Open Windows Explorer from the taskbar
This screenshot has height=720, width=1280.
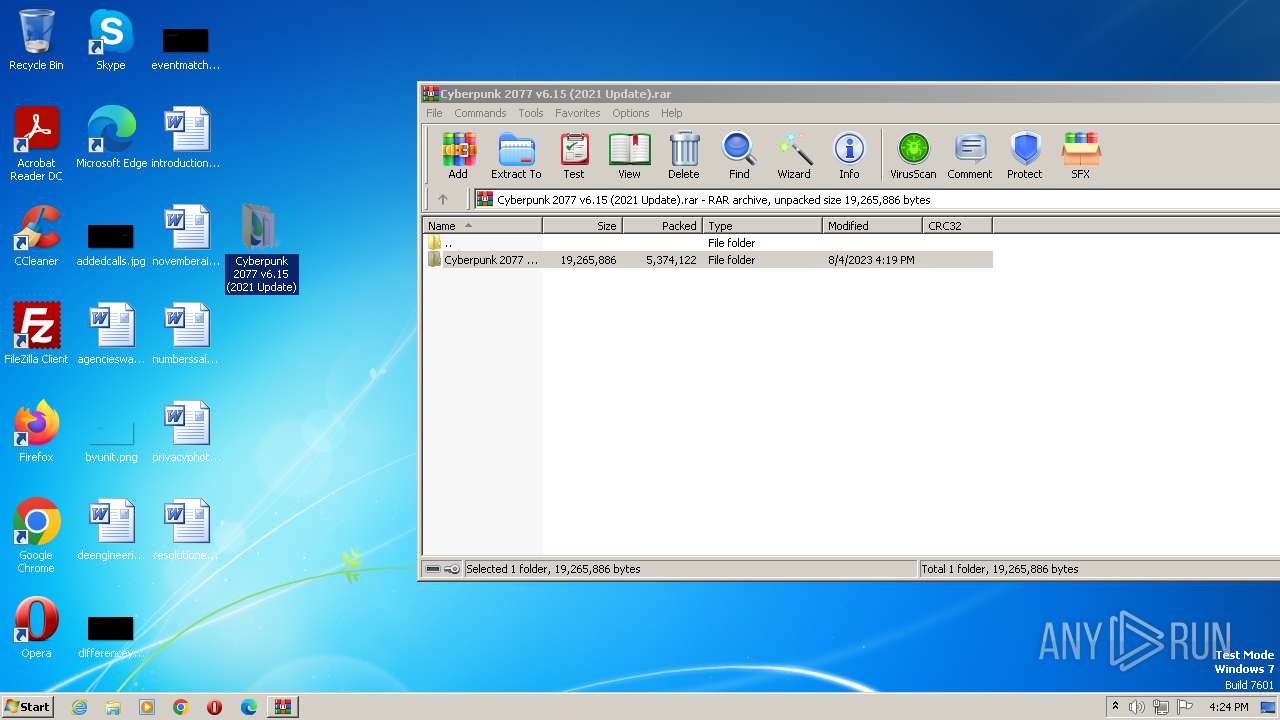point(113,707)
